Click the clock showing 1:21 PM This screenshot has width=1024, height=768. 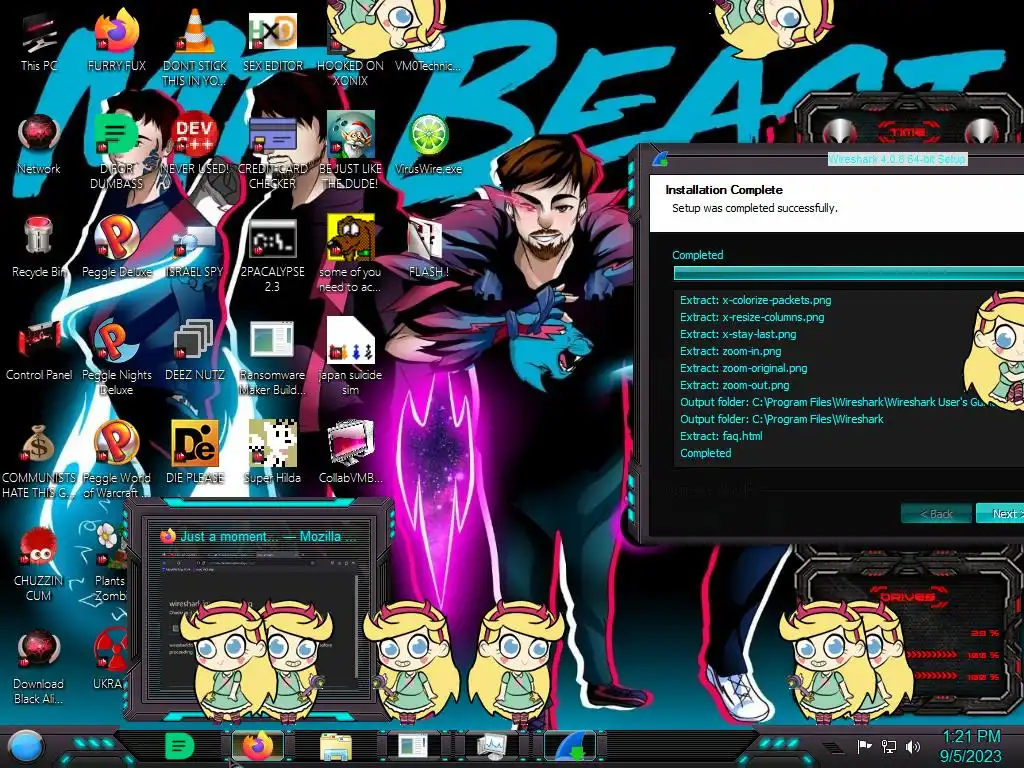click(970, 746)
